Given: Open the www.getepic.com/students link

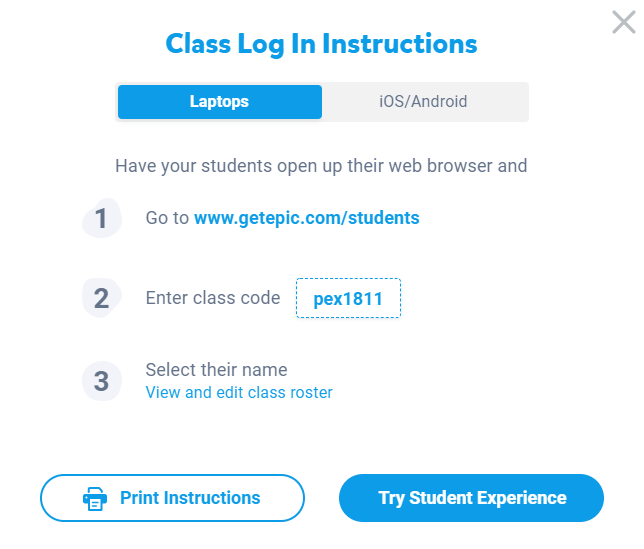Looking at the screenshot, I should [x=306, y=218].
